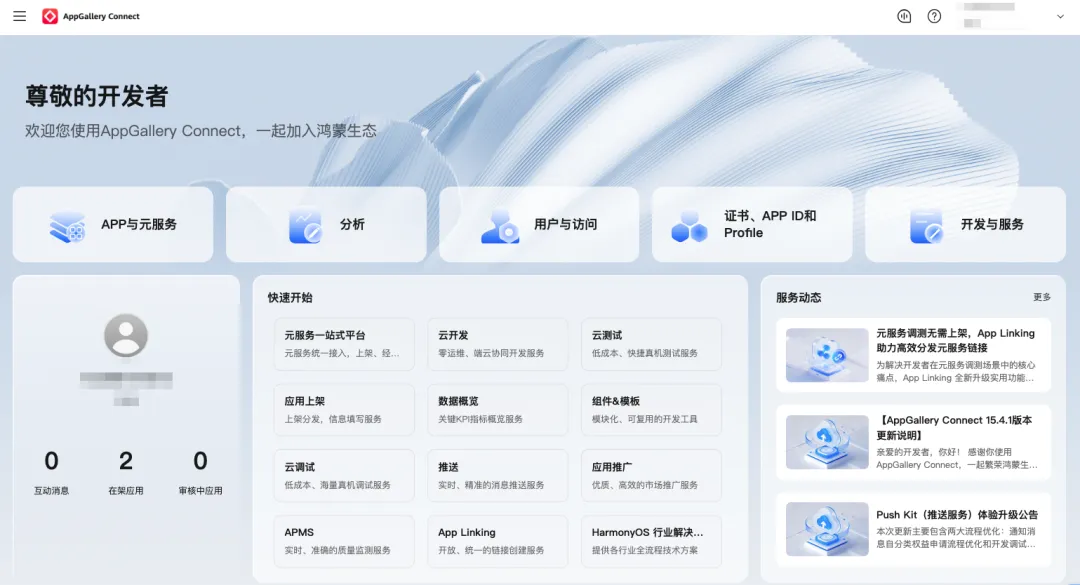
Task: Click the 尊敬的开发者 greeting heading
Action: tap(97, 96)
